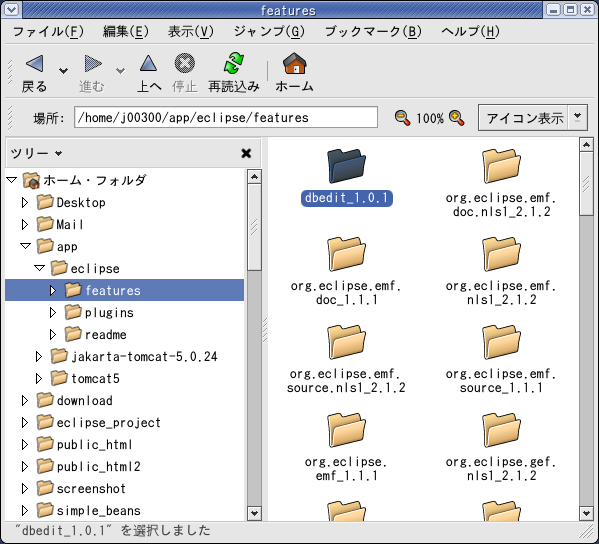The height and width of the screenshot is (544, 599).
Task: Reload folder with 再読込み icon
Action: pos(233,63)
